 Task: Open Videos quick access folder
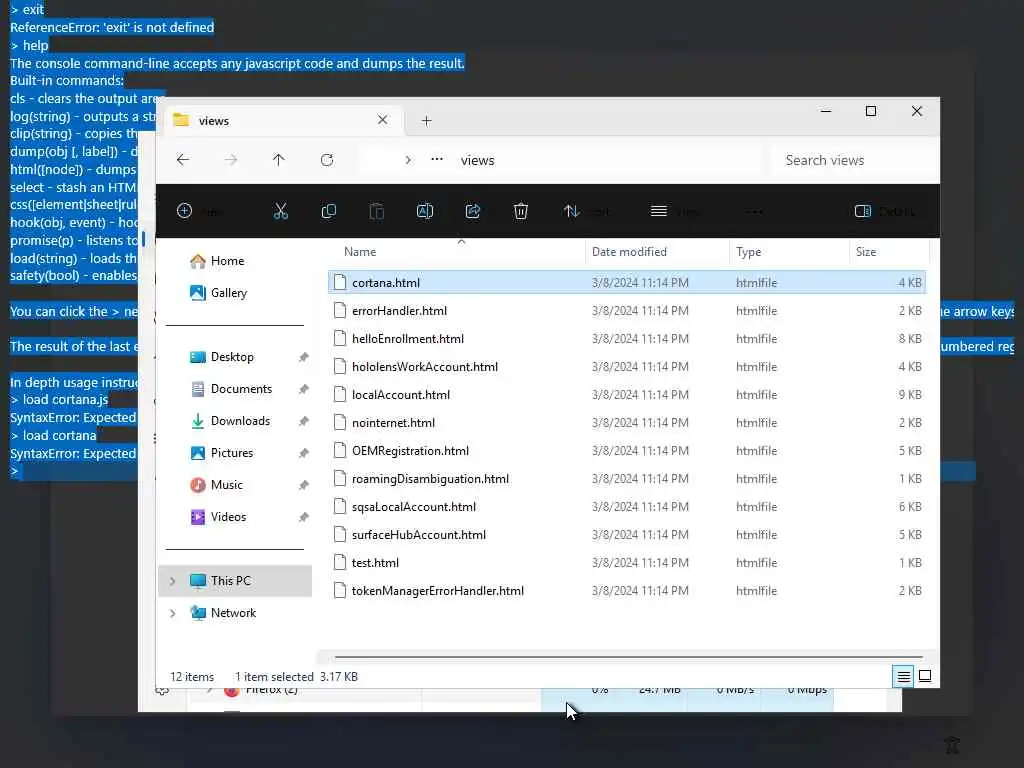tap(229, 517)
